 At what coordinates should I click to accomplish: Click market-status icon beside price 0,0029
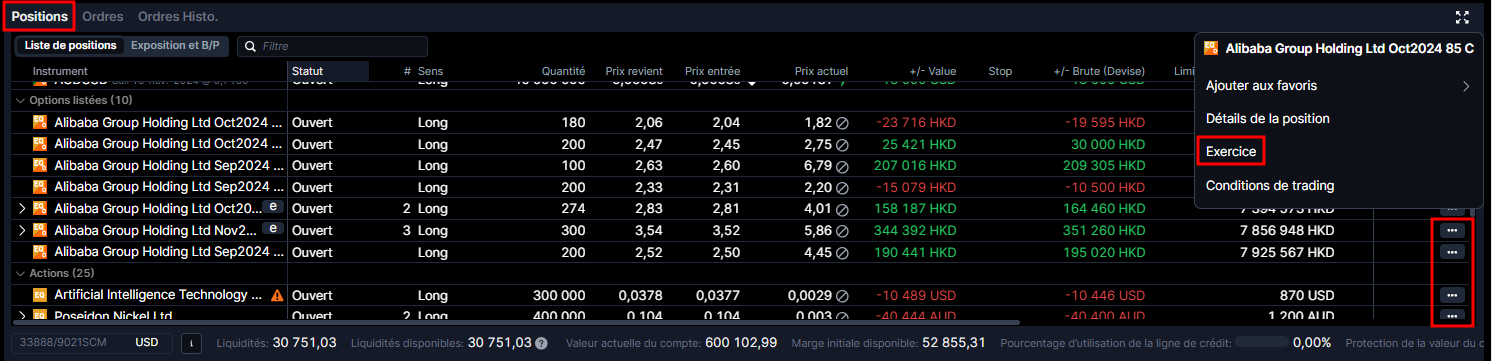[843, 295]
